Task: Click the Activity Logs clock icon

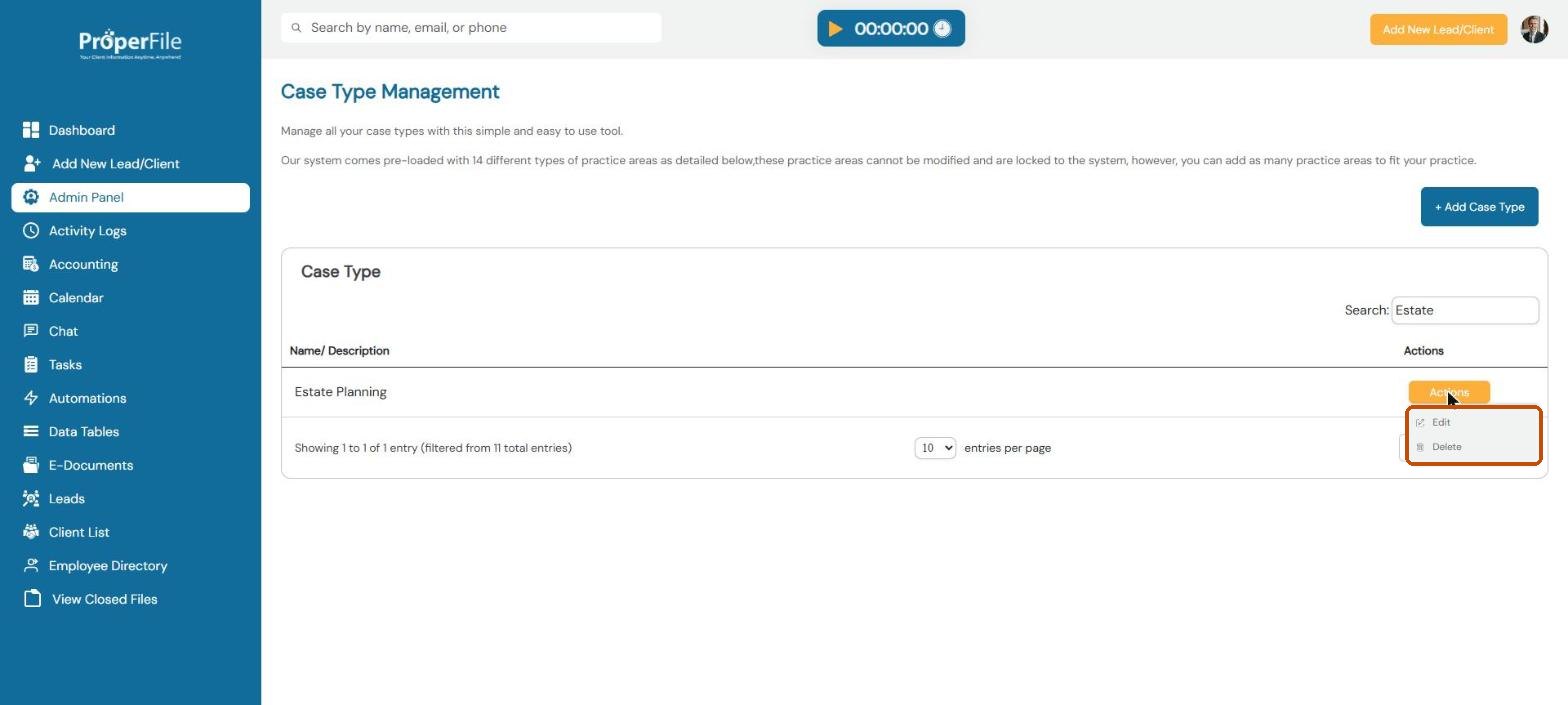Action: tap(31, 231)
